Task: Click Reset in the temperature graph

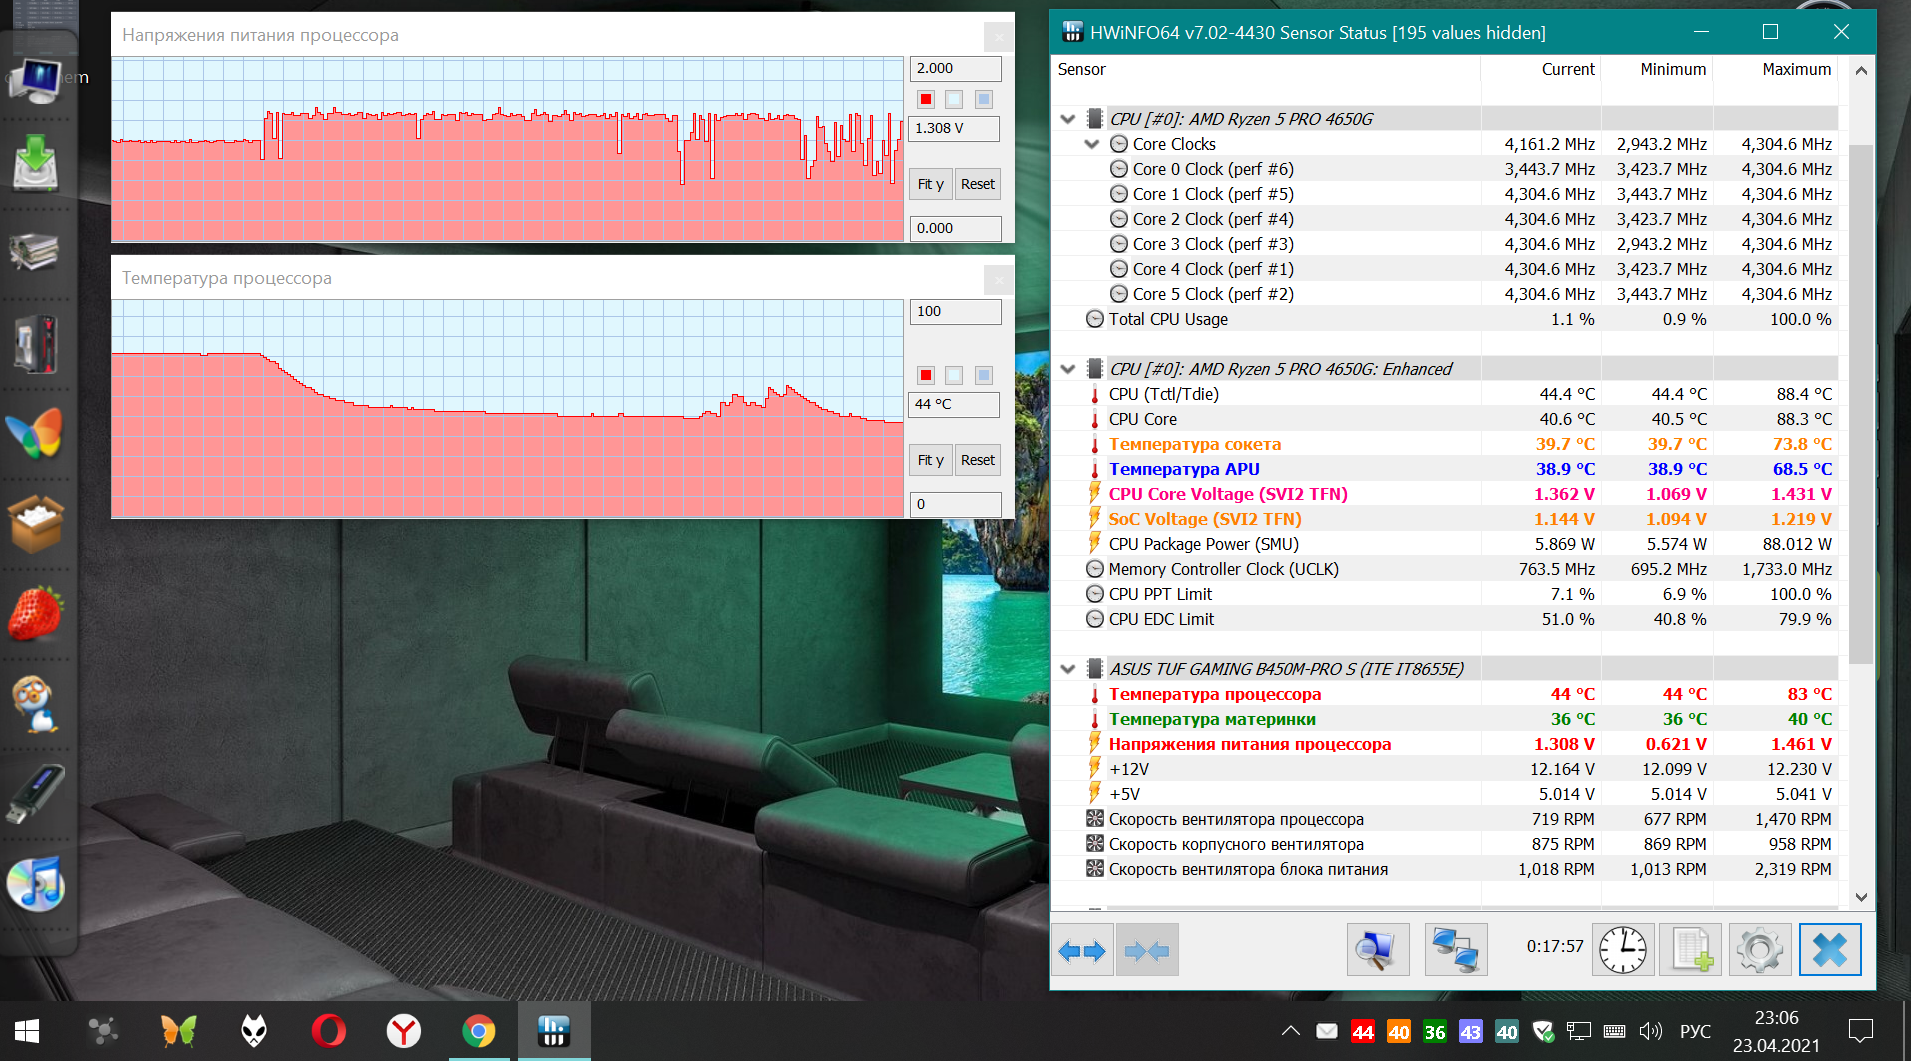Action: click(978, 460)
